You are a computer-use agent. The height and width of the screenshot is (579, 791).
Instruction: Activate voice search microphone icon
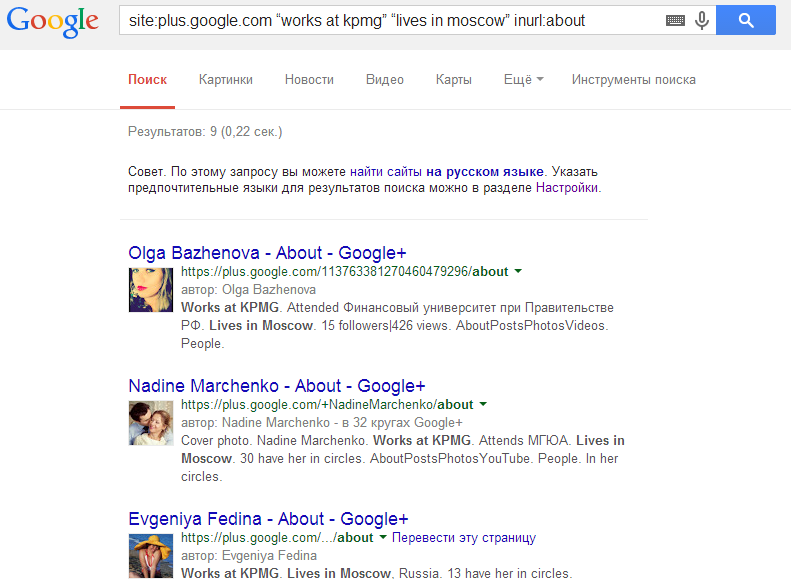(x=702, y=21)
